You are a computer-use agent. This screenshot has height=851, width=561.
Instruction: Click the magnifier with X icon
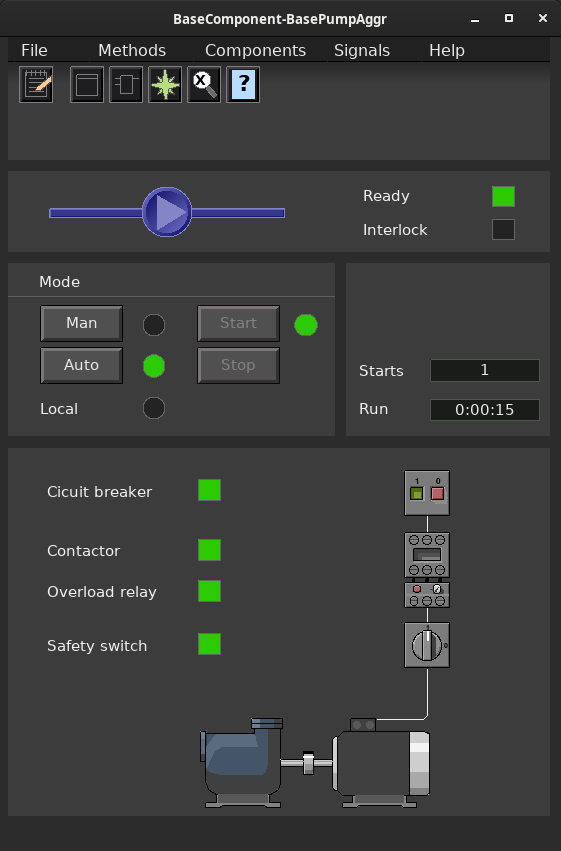[x=204, y=85]
